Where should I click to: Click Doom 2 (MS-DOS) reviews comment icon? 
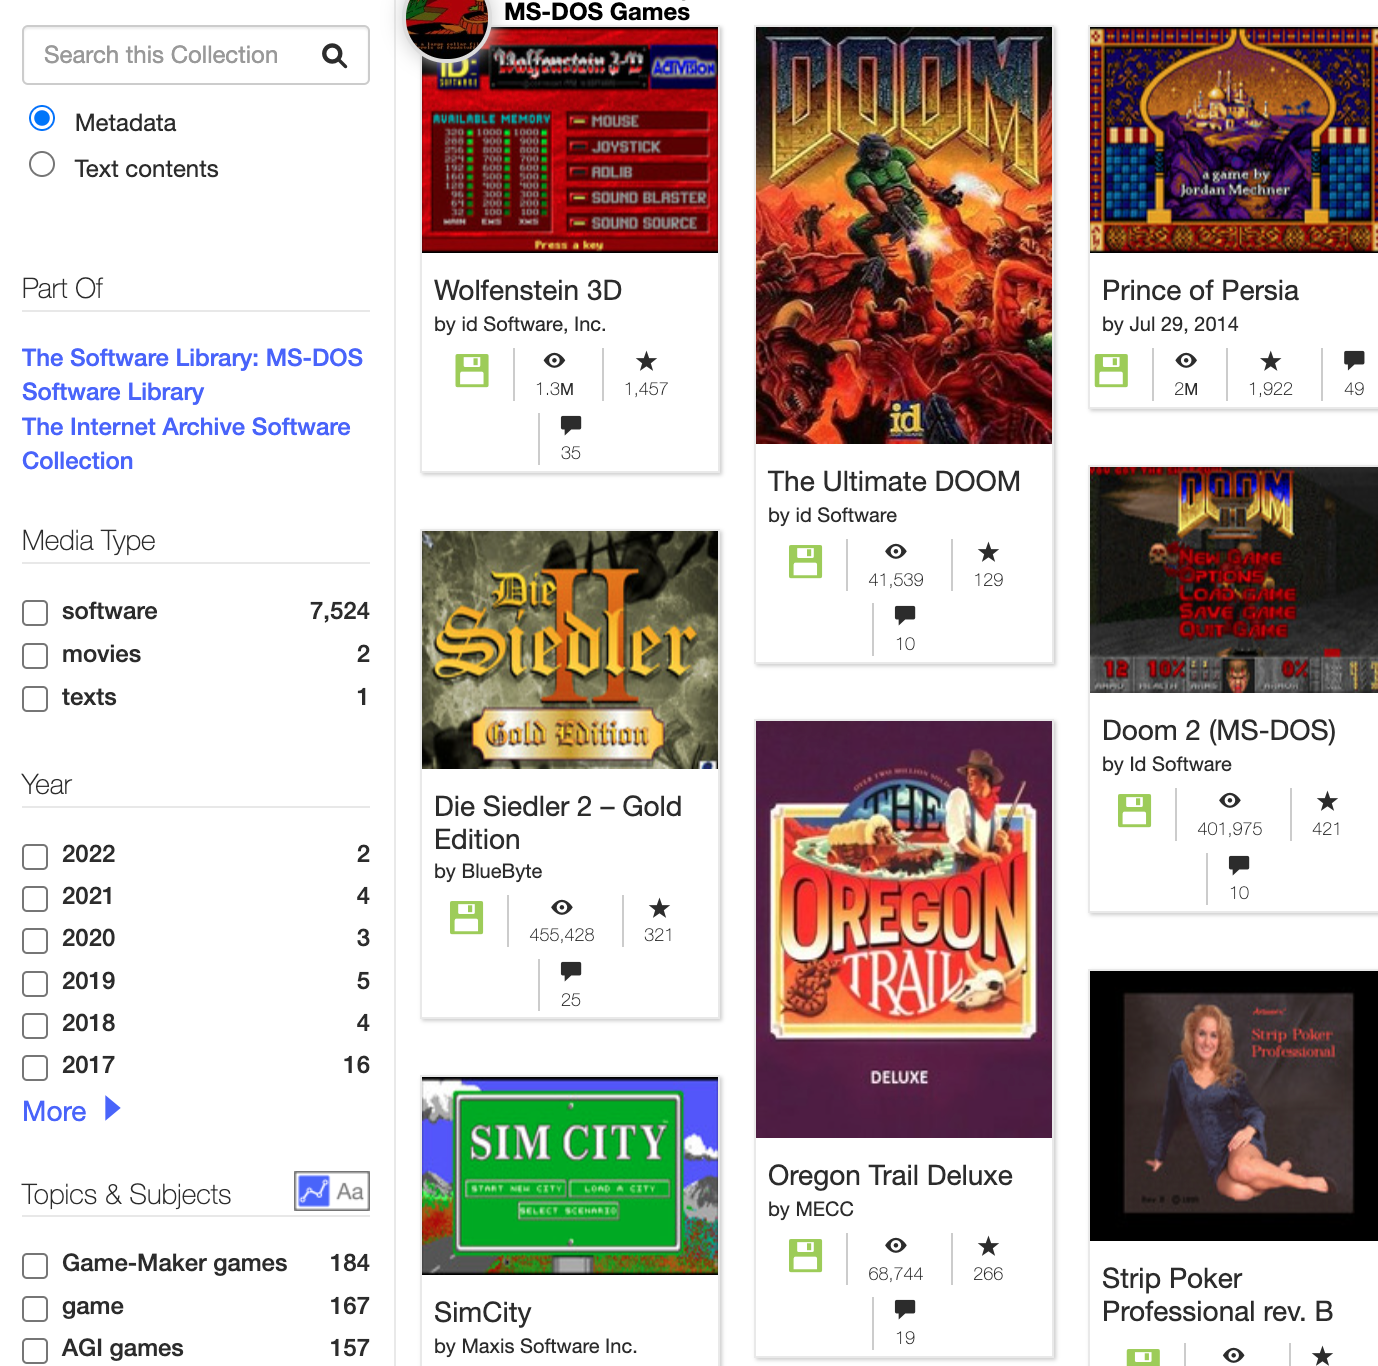[1239, 864]
